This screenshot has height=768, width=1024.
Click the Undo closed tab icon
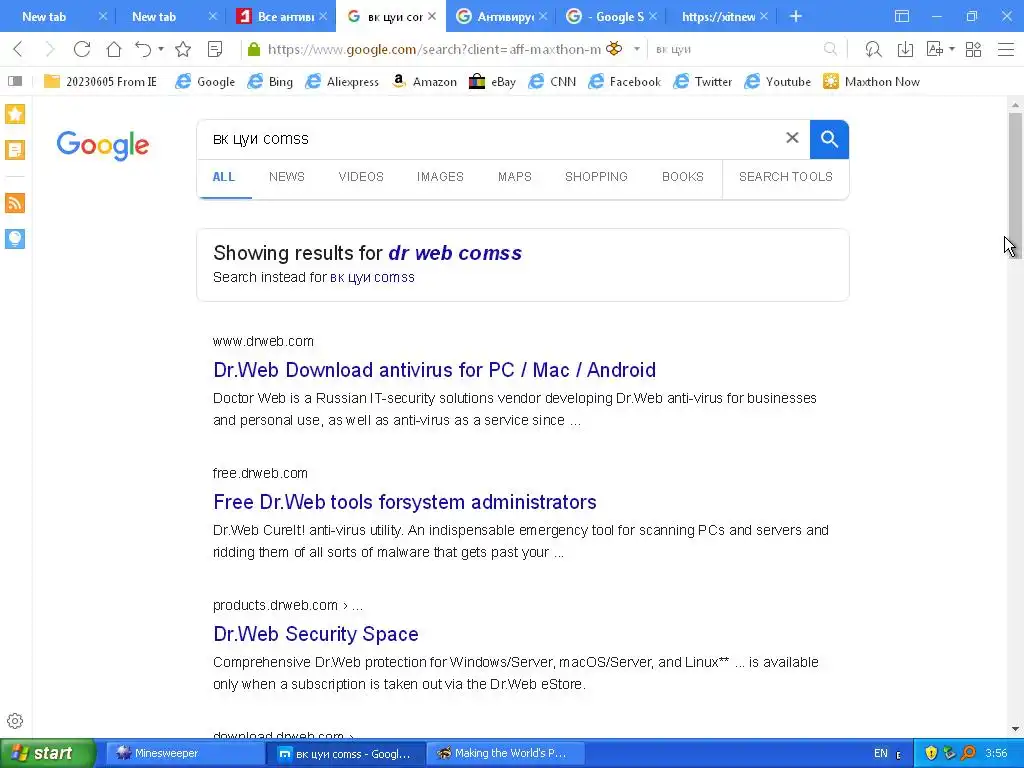pos(143,49)
